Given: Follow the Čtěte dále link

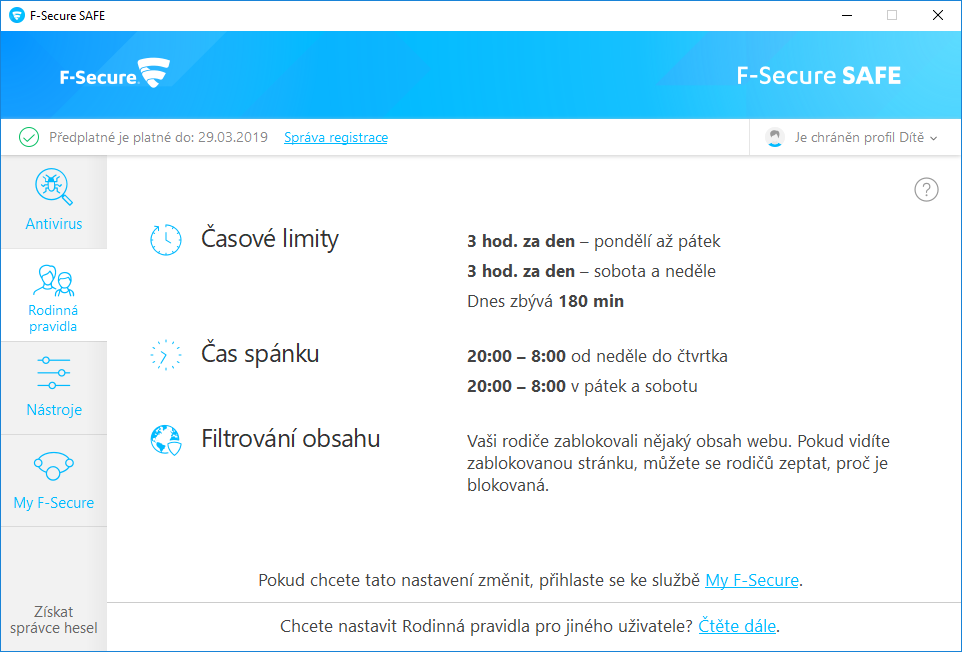Looking at the screenshot, I should click(x=737, y=626).
